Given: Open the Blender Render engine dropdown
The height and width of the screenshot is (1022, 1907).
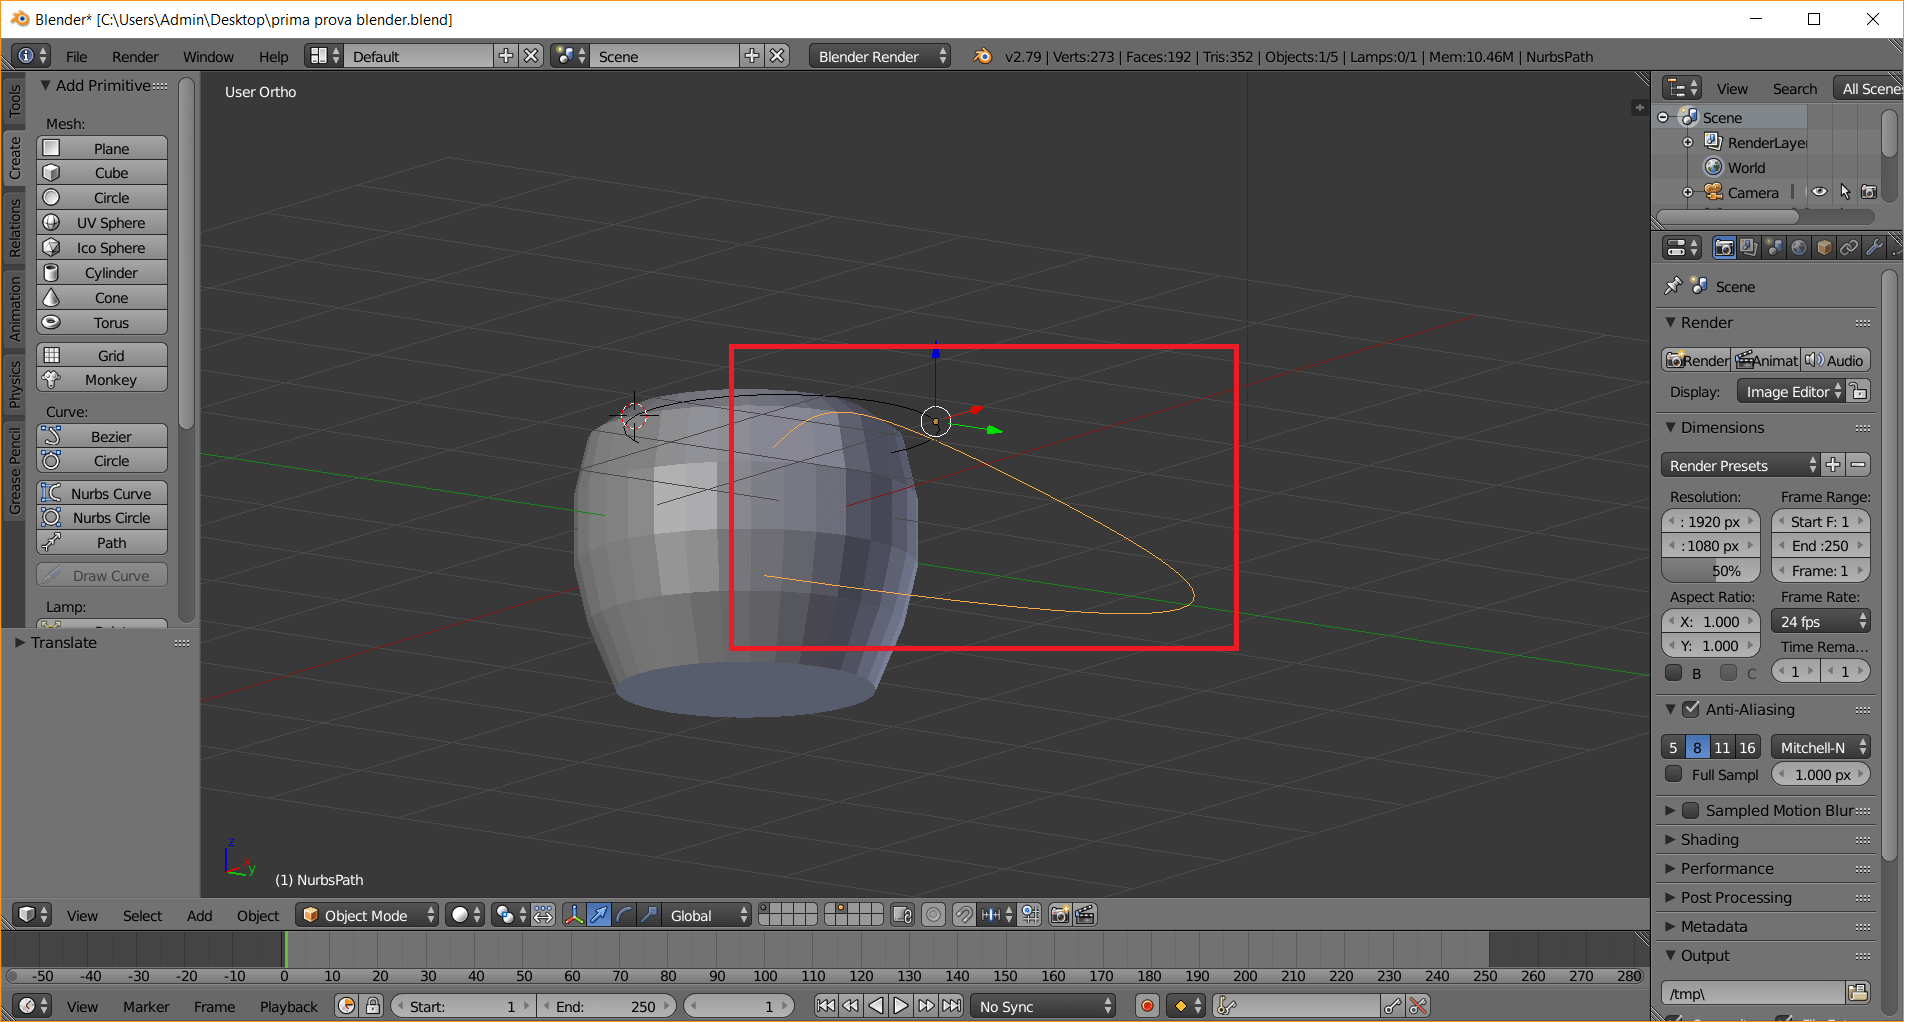Looking at the screenshot, I should 880,56.
